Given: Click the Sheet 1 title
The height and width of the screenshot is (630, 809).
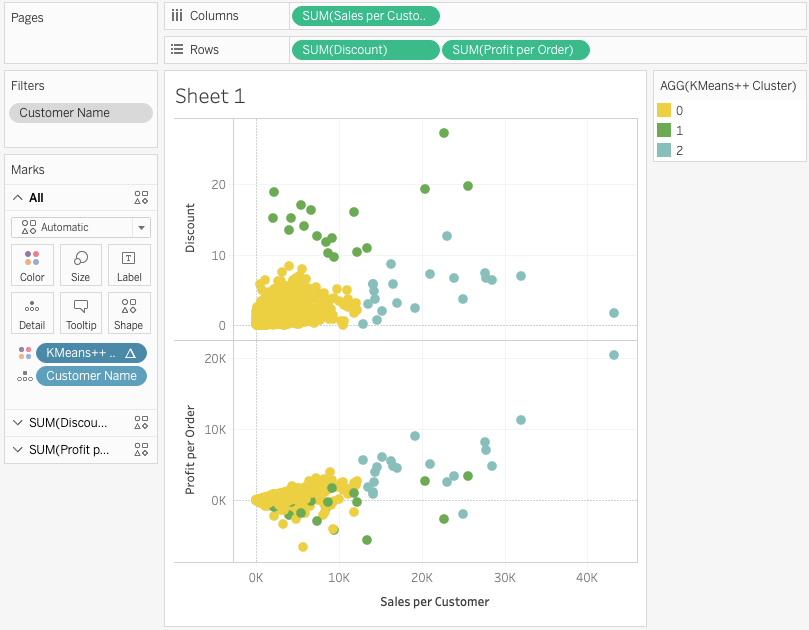Looking at the screenshot, I should point(210,96).
